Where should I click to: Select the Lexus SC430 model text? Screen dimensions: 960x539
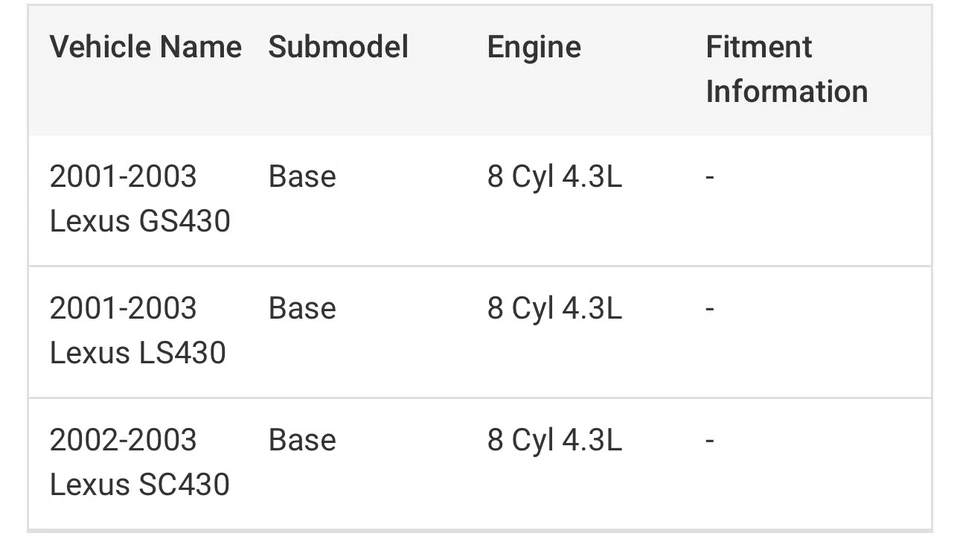[x=140, y=484]
